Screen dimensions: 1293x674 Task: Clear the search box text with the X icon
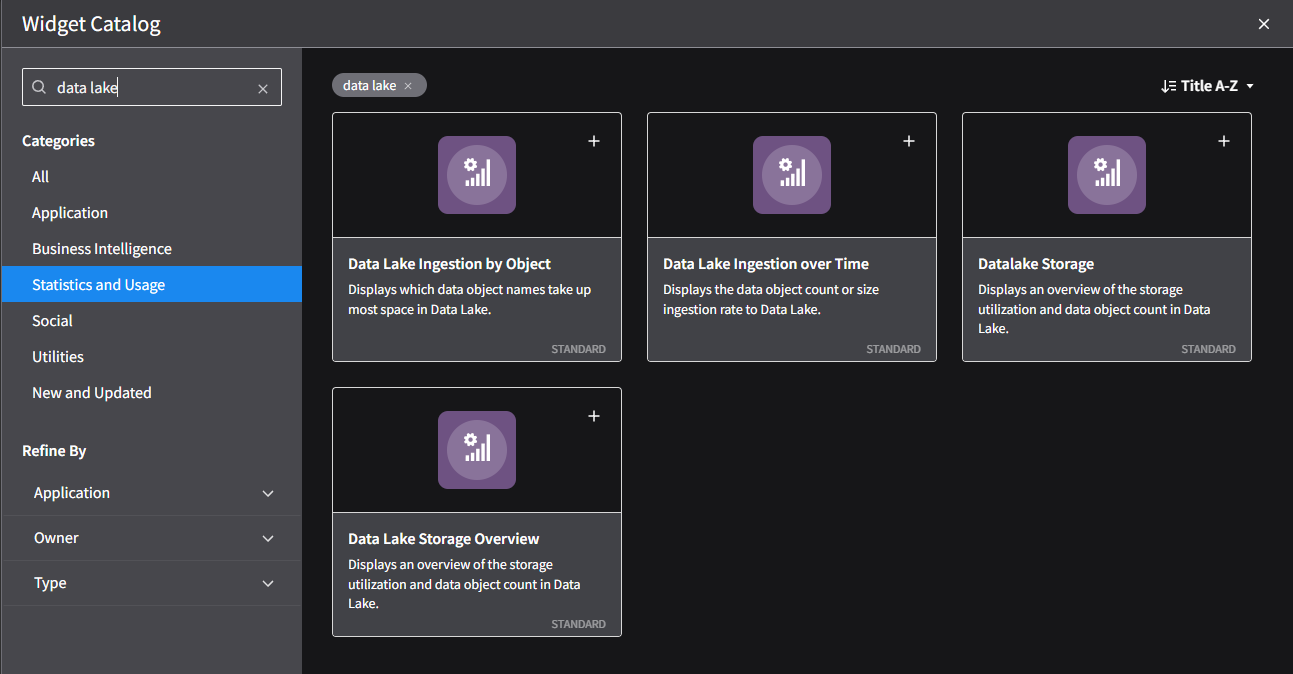[263, 88]
